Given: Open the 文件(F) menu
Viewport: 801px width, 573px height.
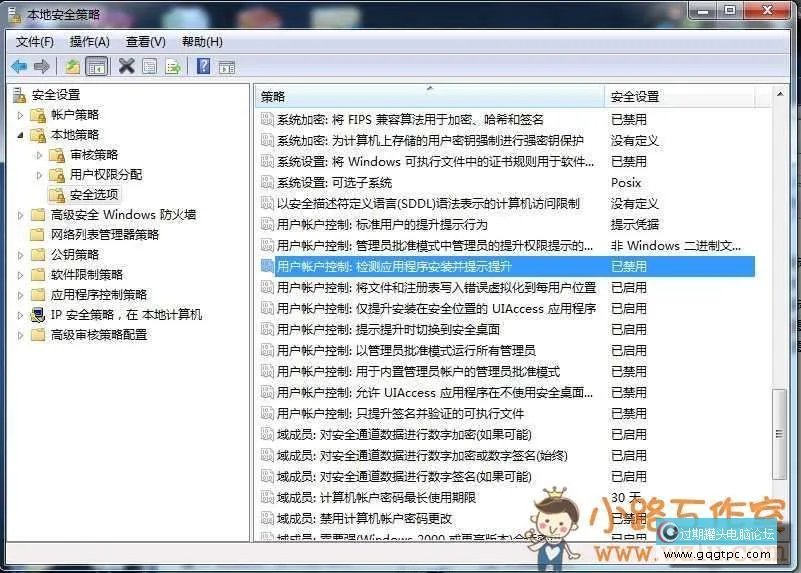Looking at the screenshot, I should [35, 42].
